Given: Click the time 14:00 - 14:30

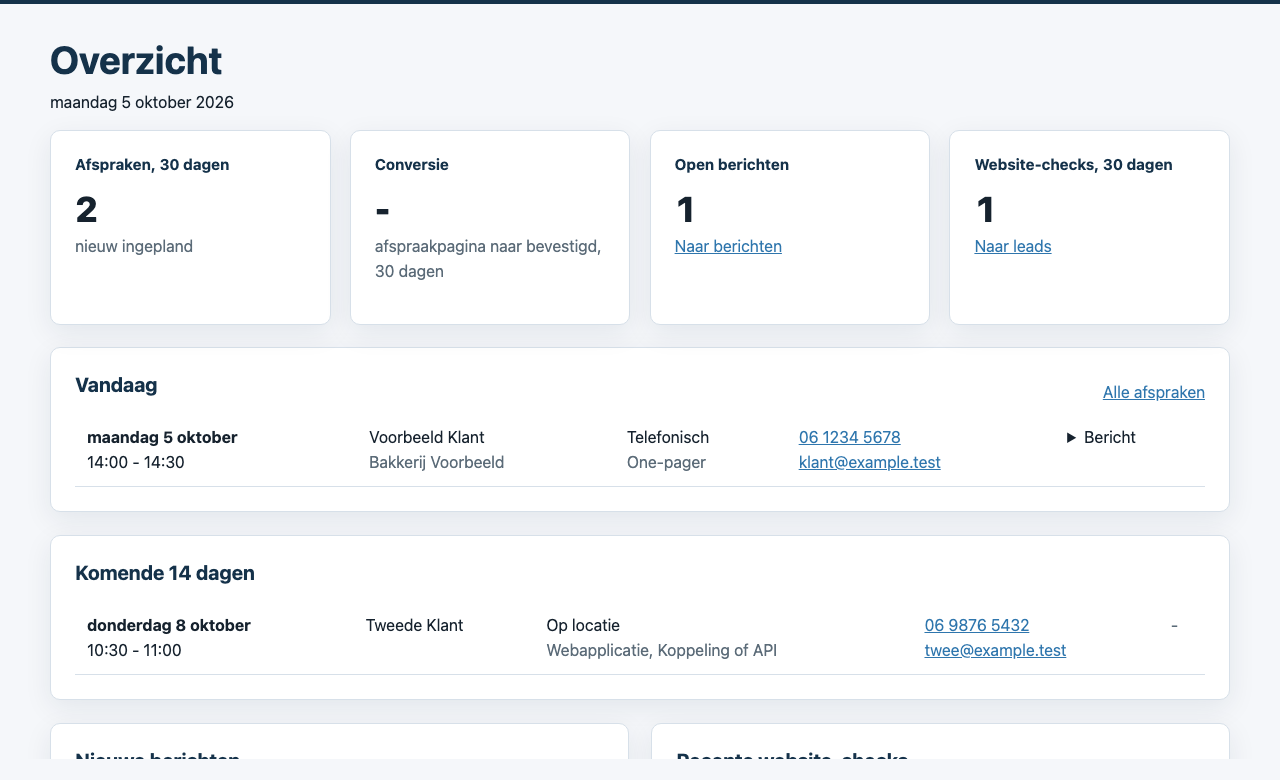Looking at the screenshot, I should point(136,462).
